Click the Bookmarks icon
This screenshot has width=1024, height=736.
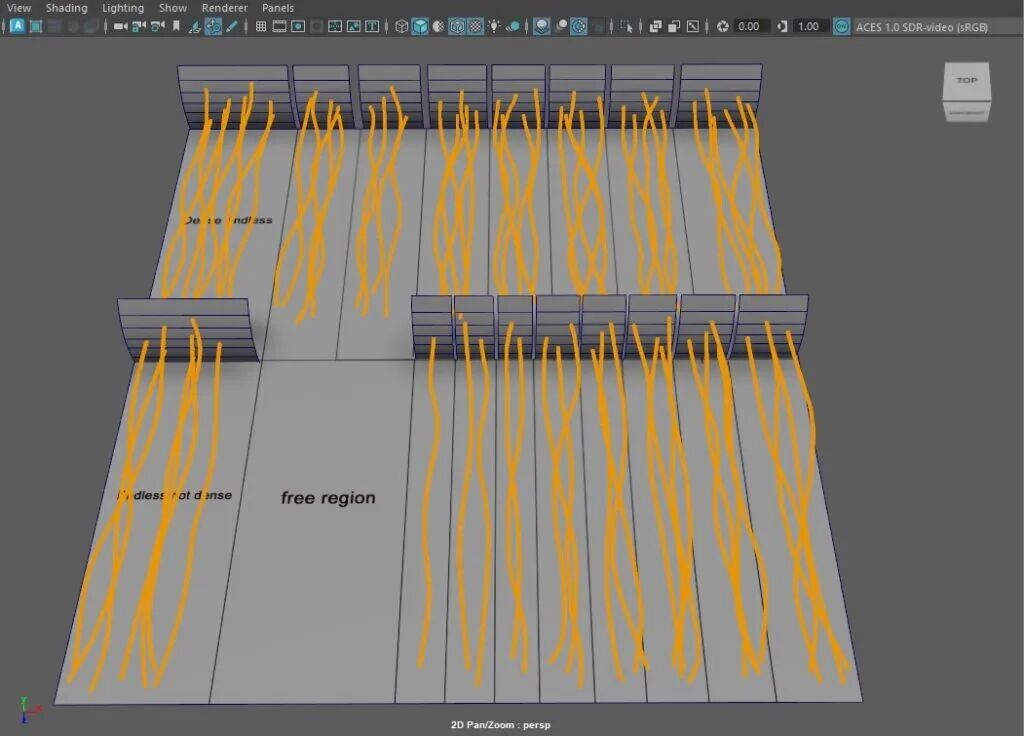click(x=176, y=26)
